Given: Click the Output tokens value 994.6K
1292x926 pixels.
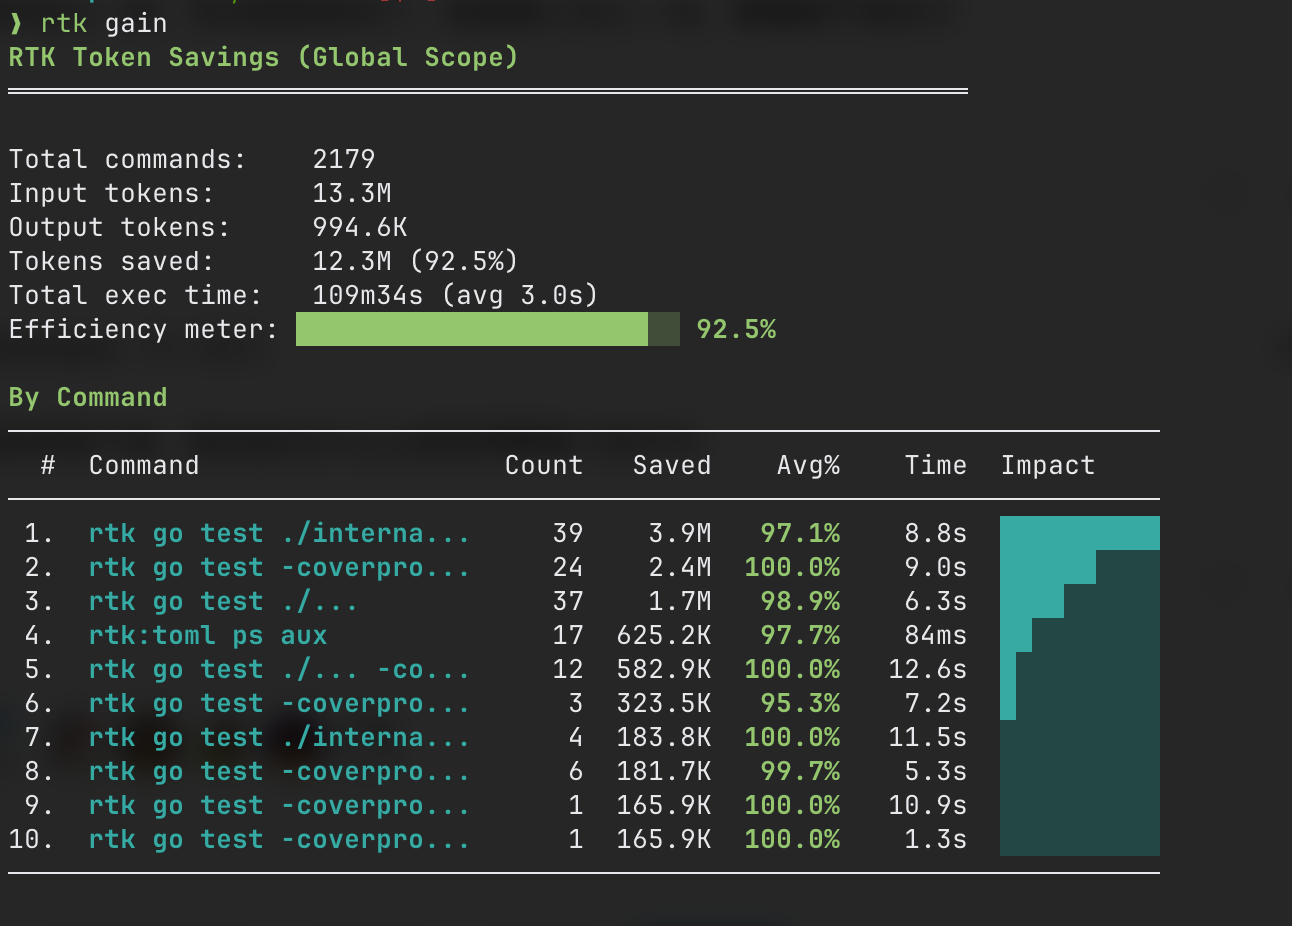Looking at the screenshot, I should pyautogui.click(x=360, y=227).
